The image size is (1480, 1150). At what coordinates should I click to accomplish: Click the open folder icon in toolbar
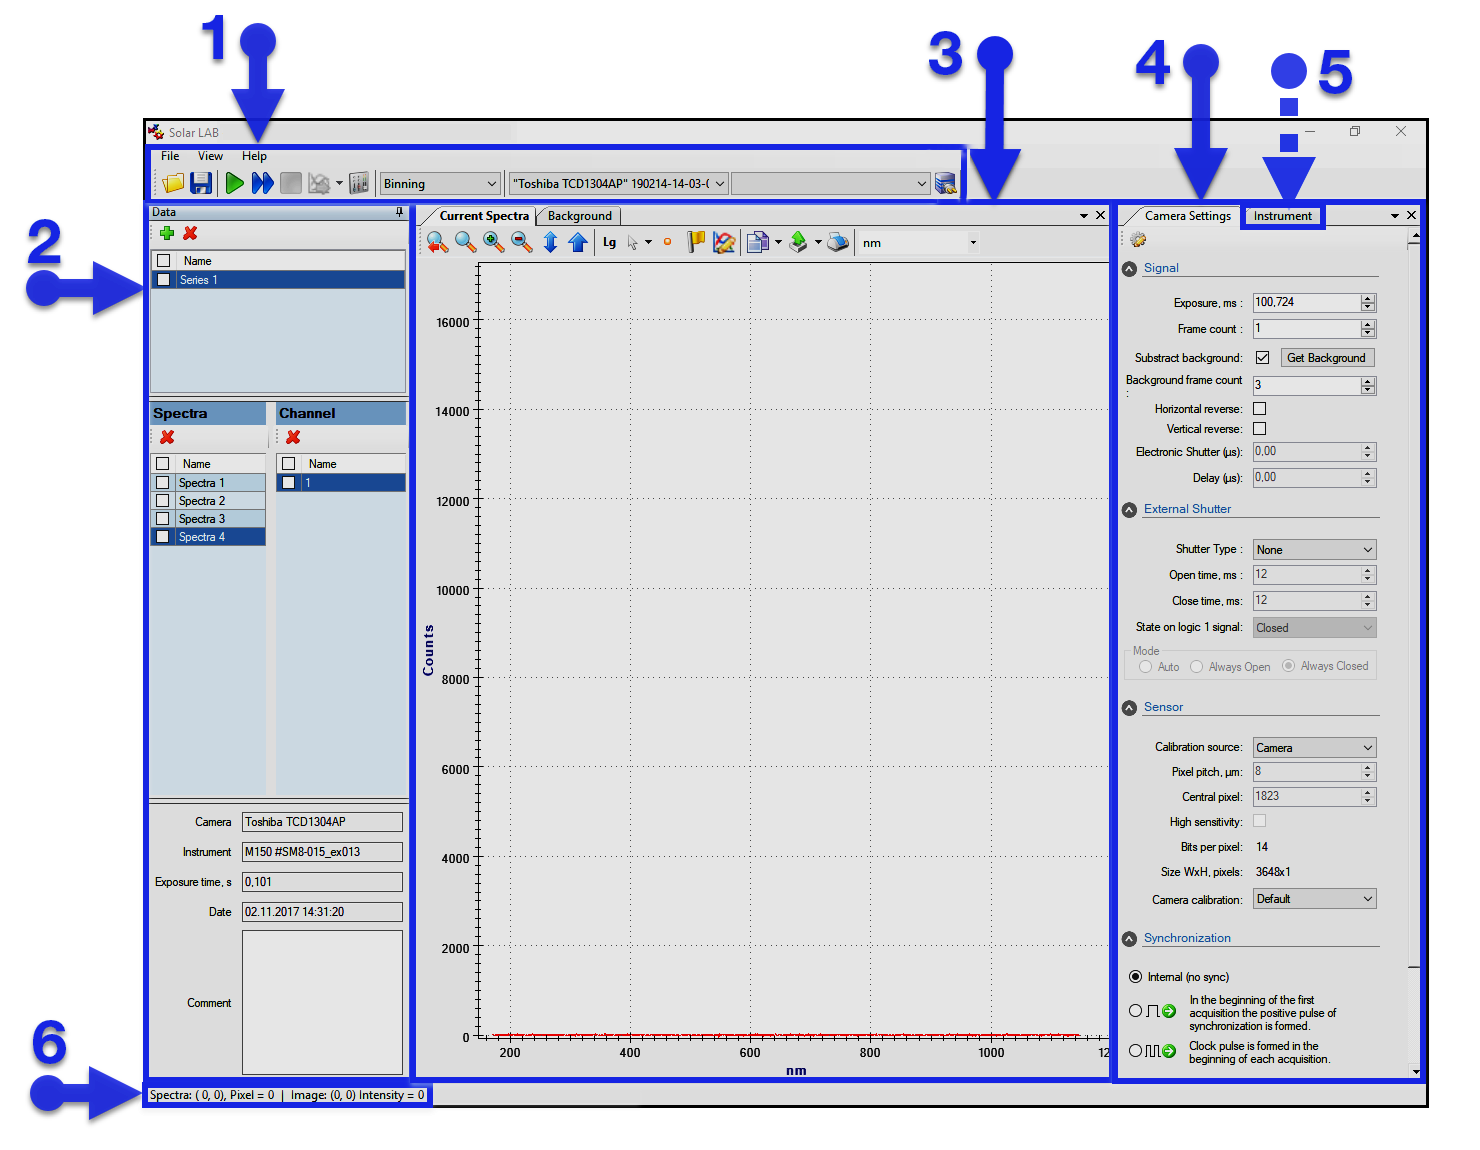click(173, 183)
